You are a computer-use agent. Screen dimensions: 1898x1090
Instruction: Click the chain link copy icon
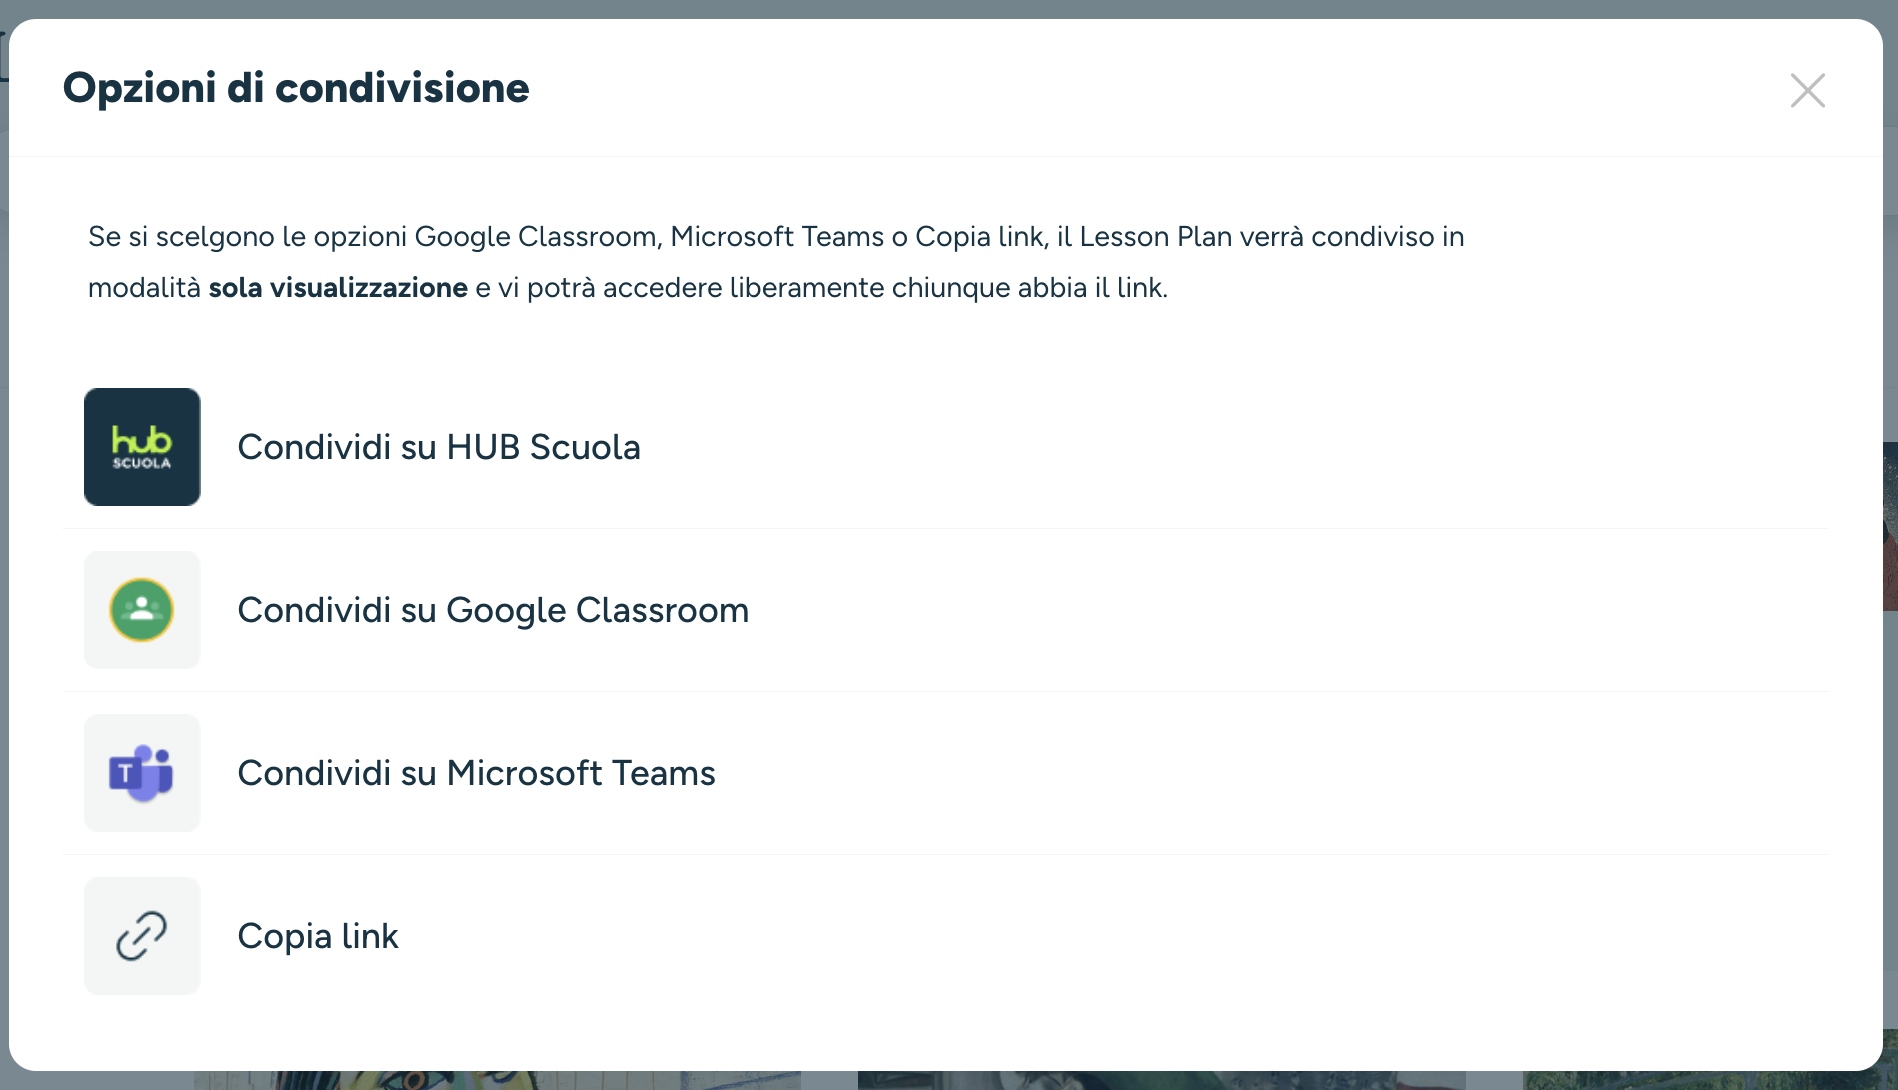tap(142, 936)
